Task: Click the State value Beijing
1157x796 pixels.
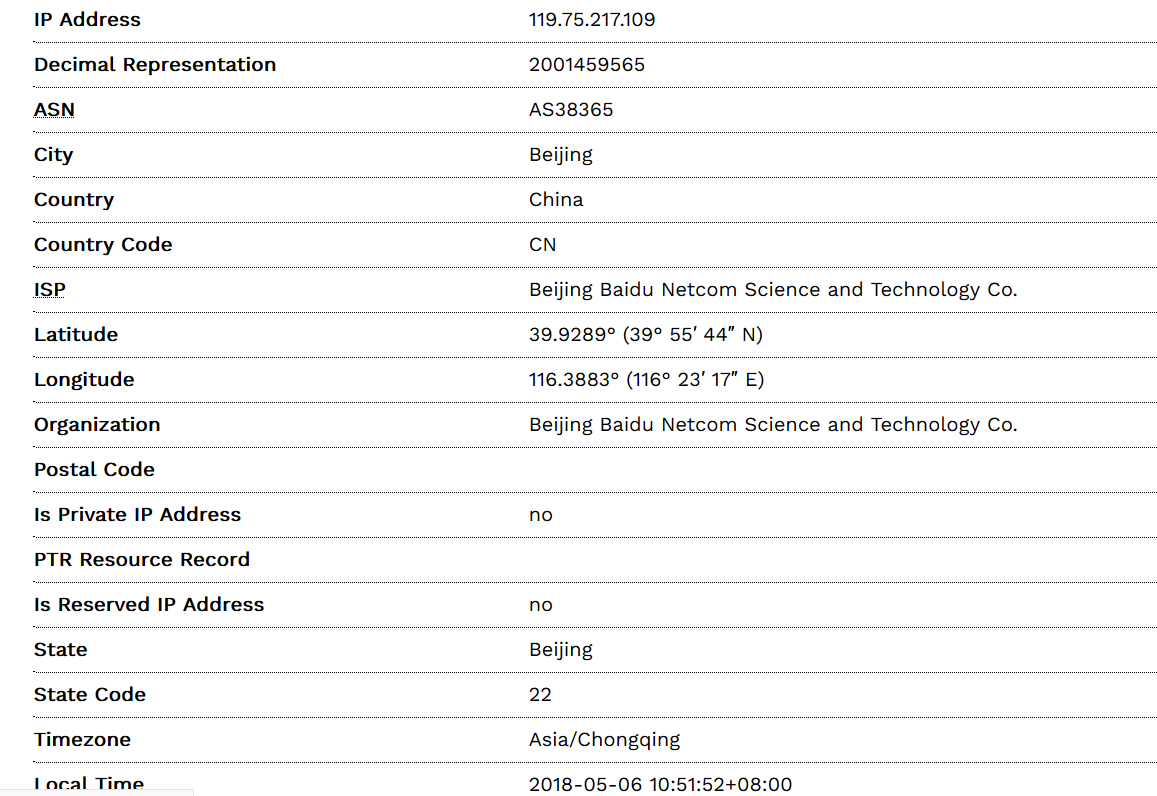Action: click(560, 650)
